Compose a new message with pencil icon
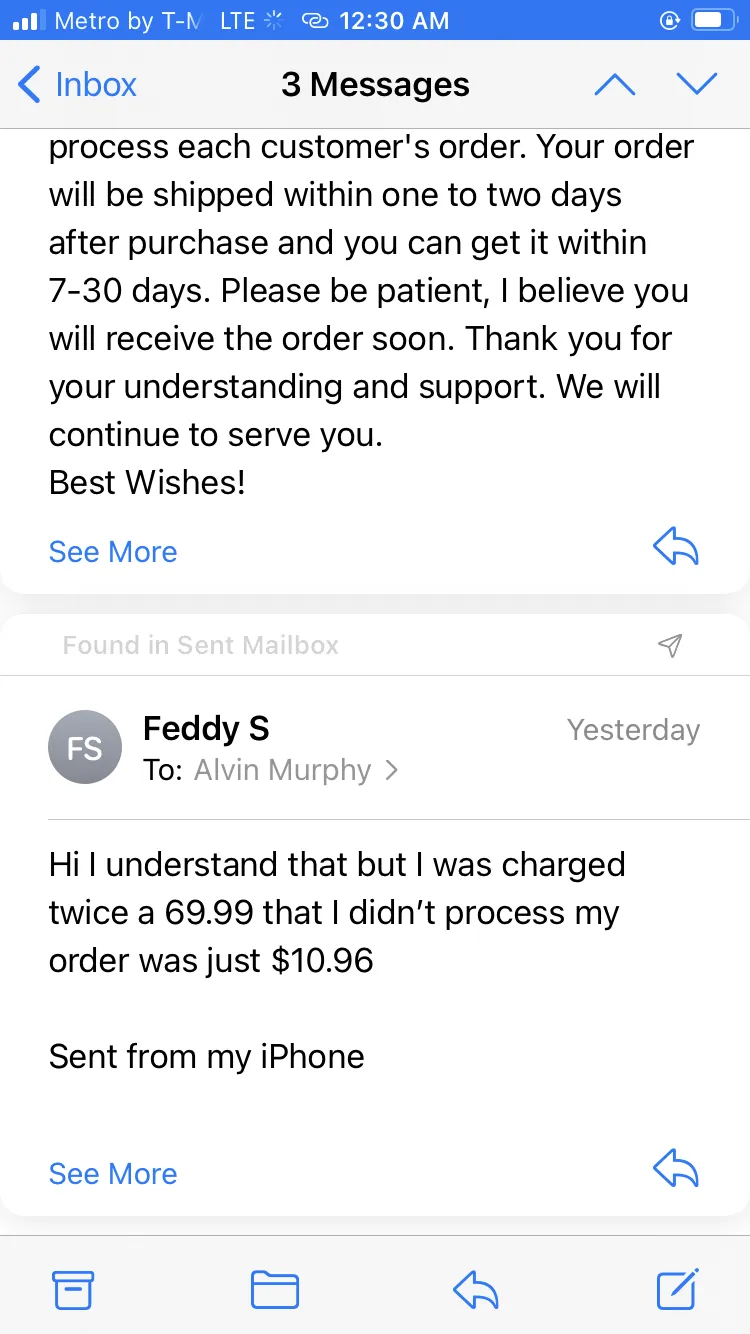This screenshot has height=1334, width=750. click(678, 1288)
